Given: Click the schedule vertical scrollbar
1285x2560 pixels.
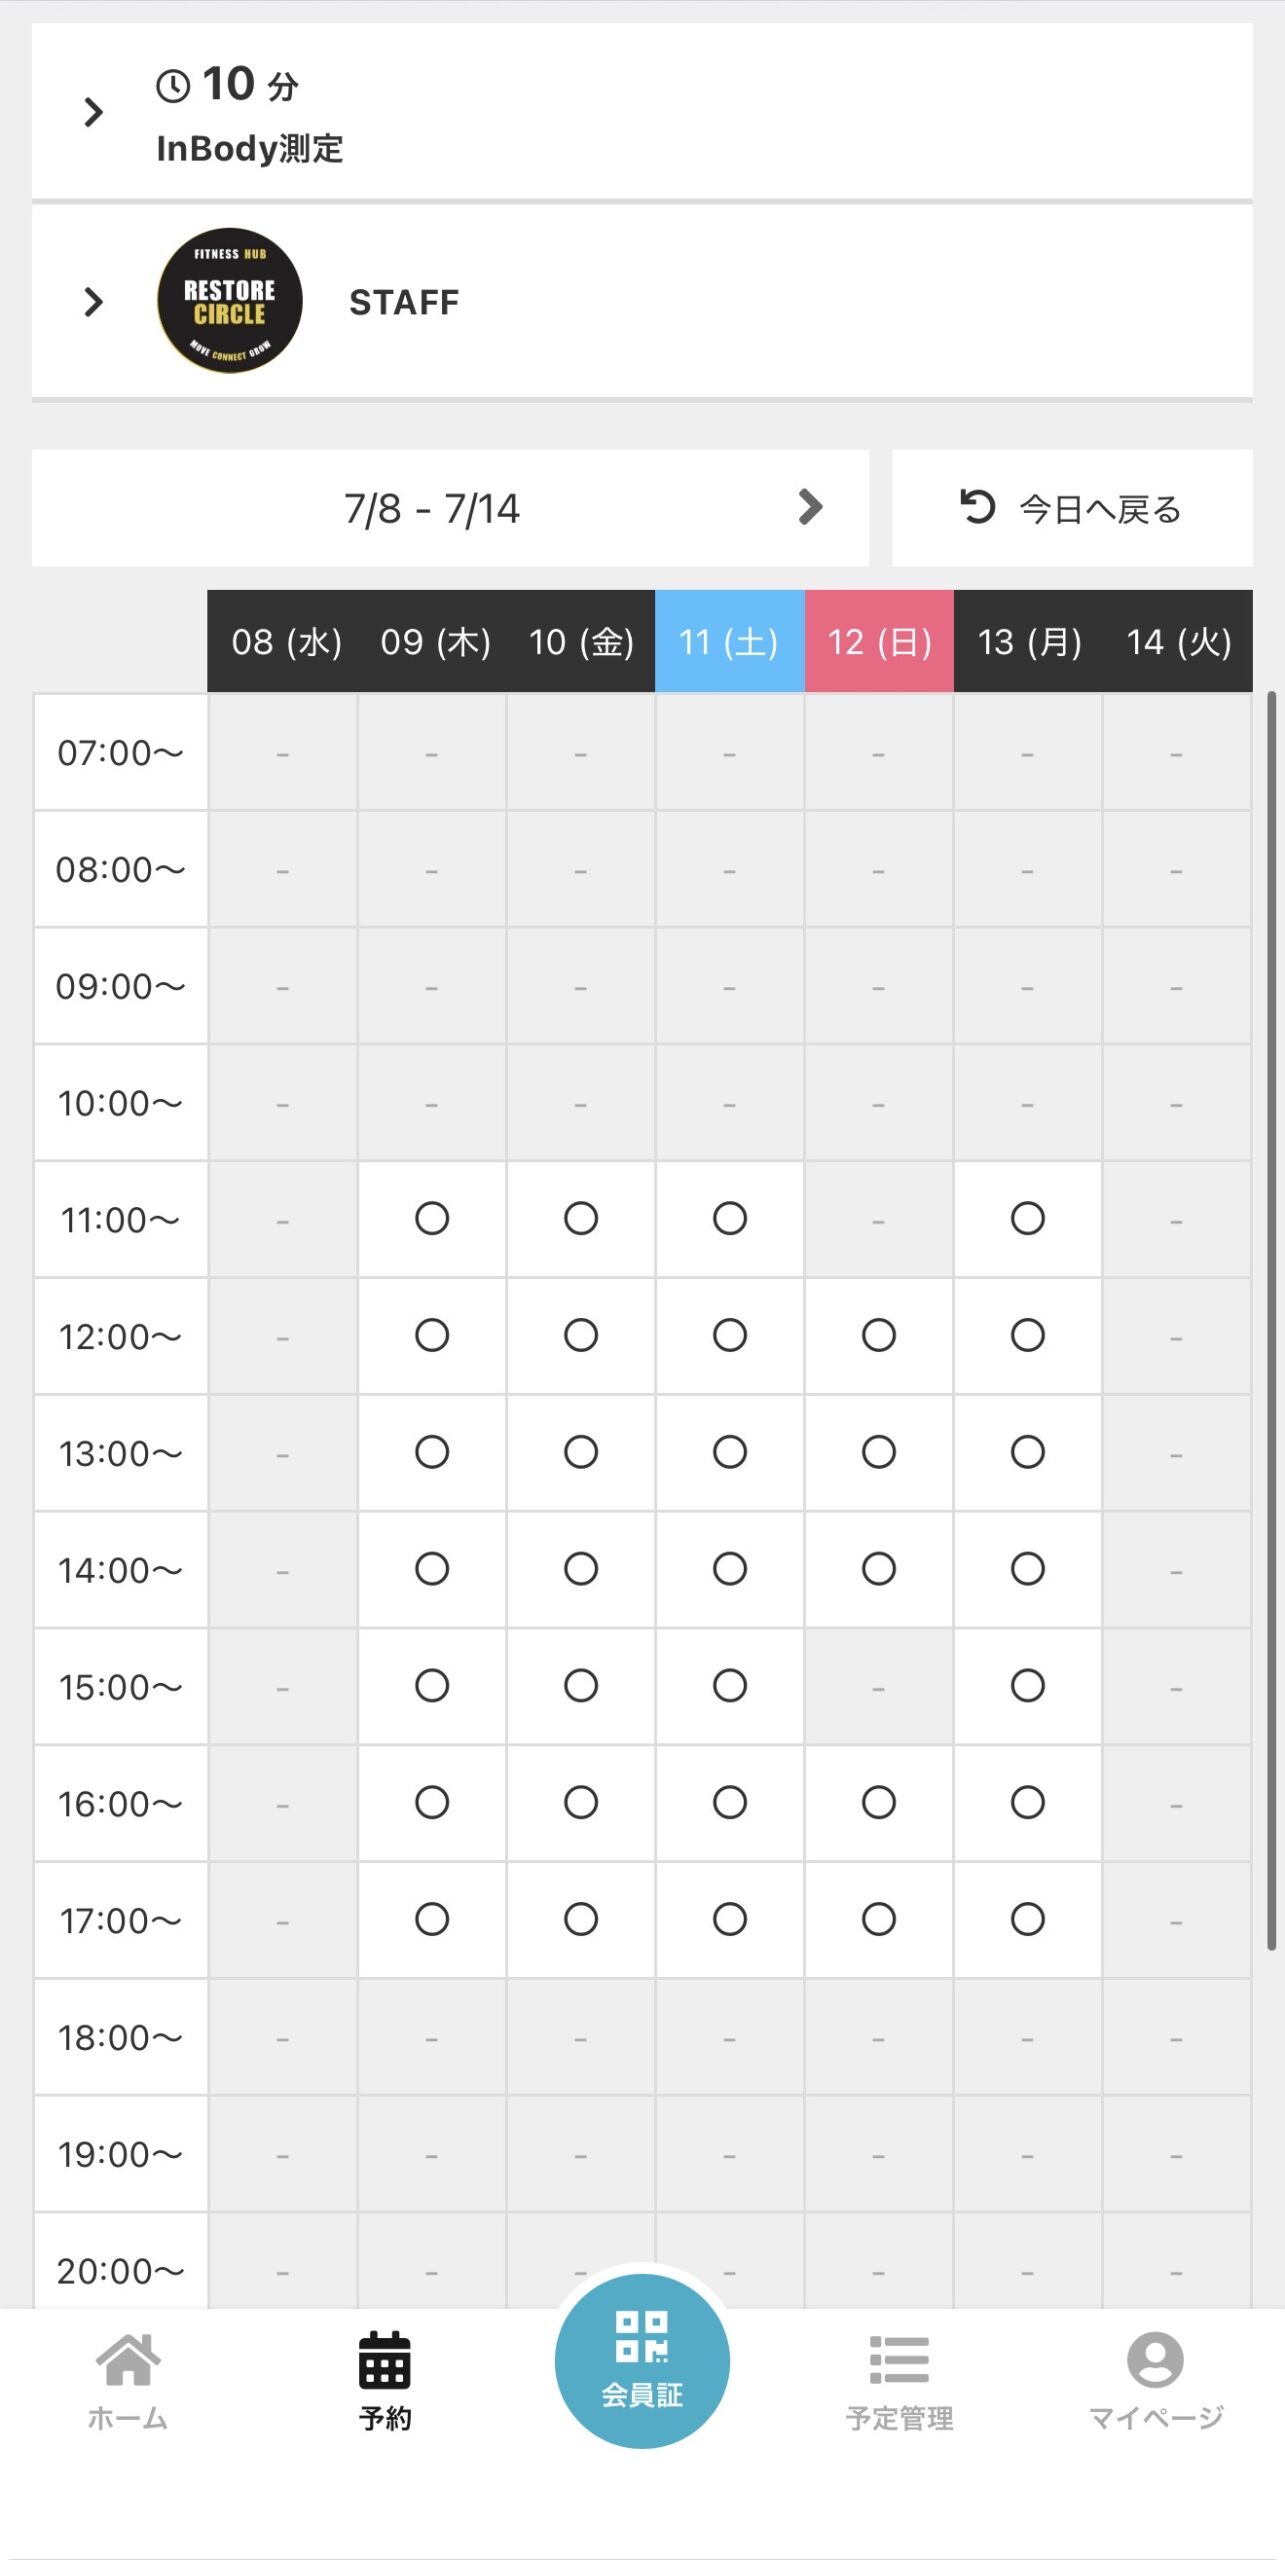Looking at the screenshot, I should (1271, 1320).
